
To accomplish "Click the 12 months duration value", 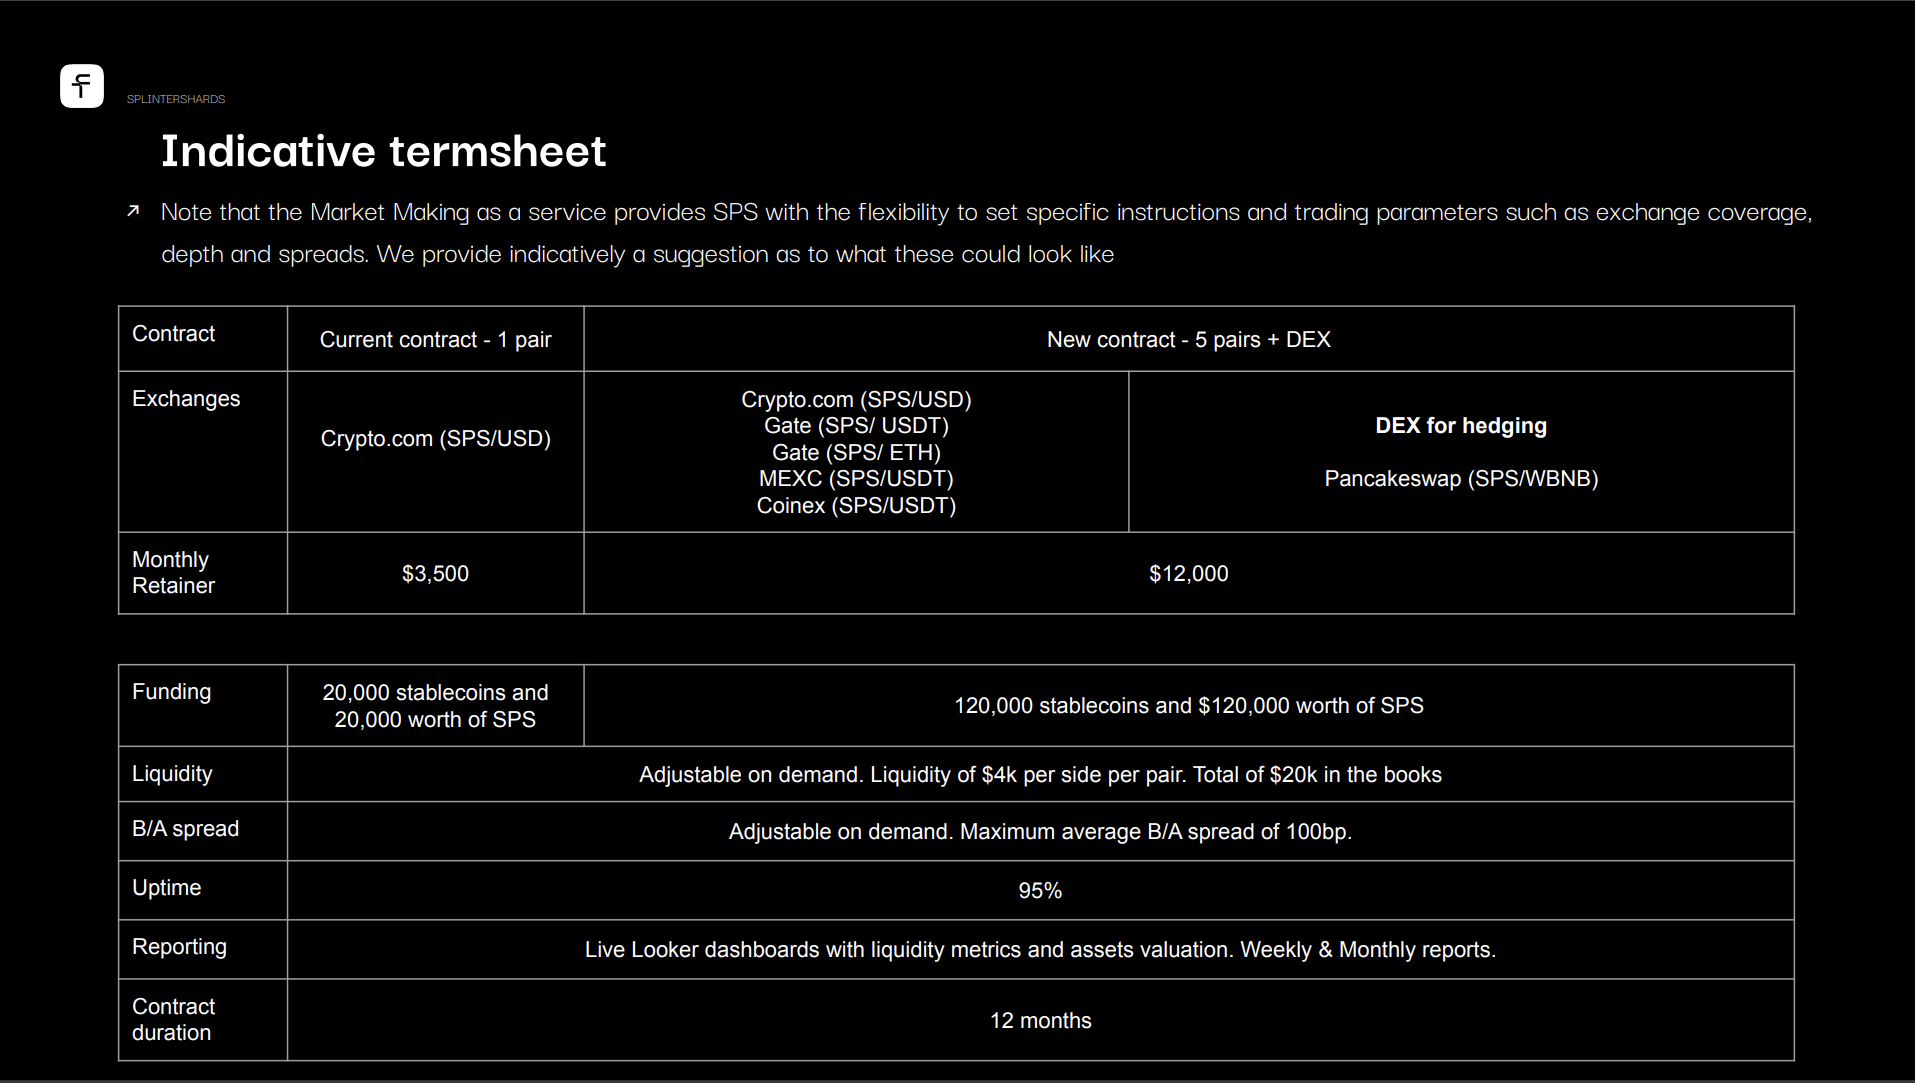I will coord(1041,1021).
